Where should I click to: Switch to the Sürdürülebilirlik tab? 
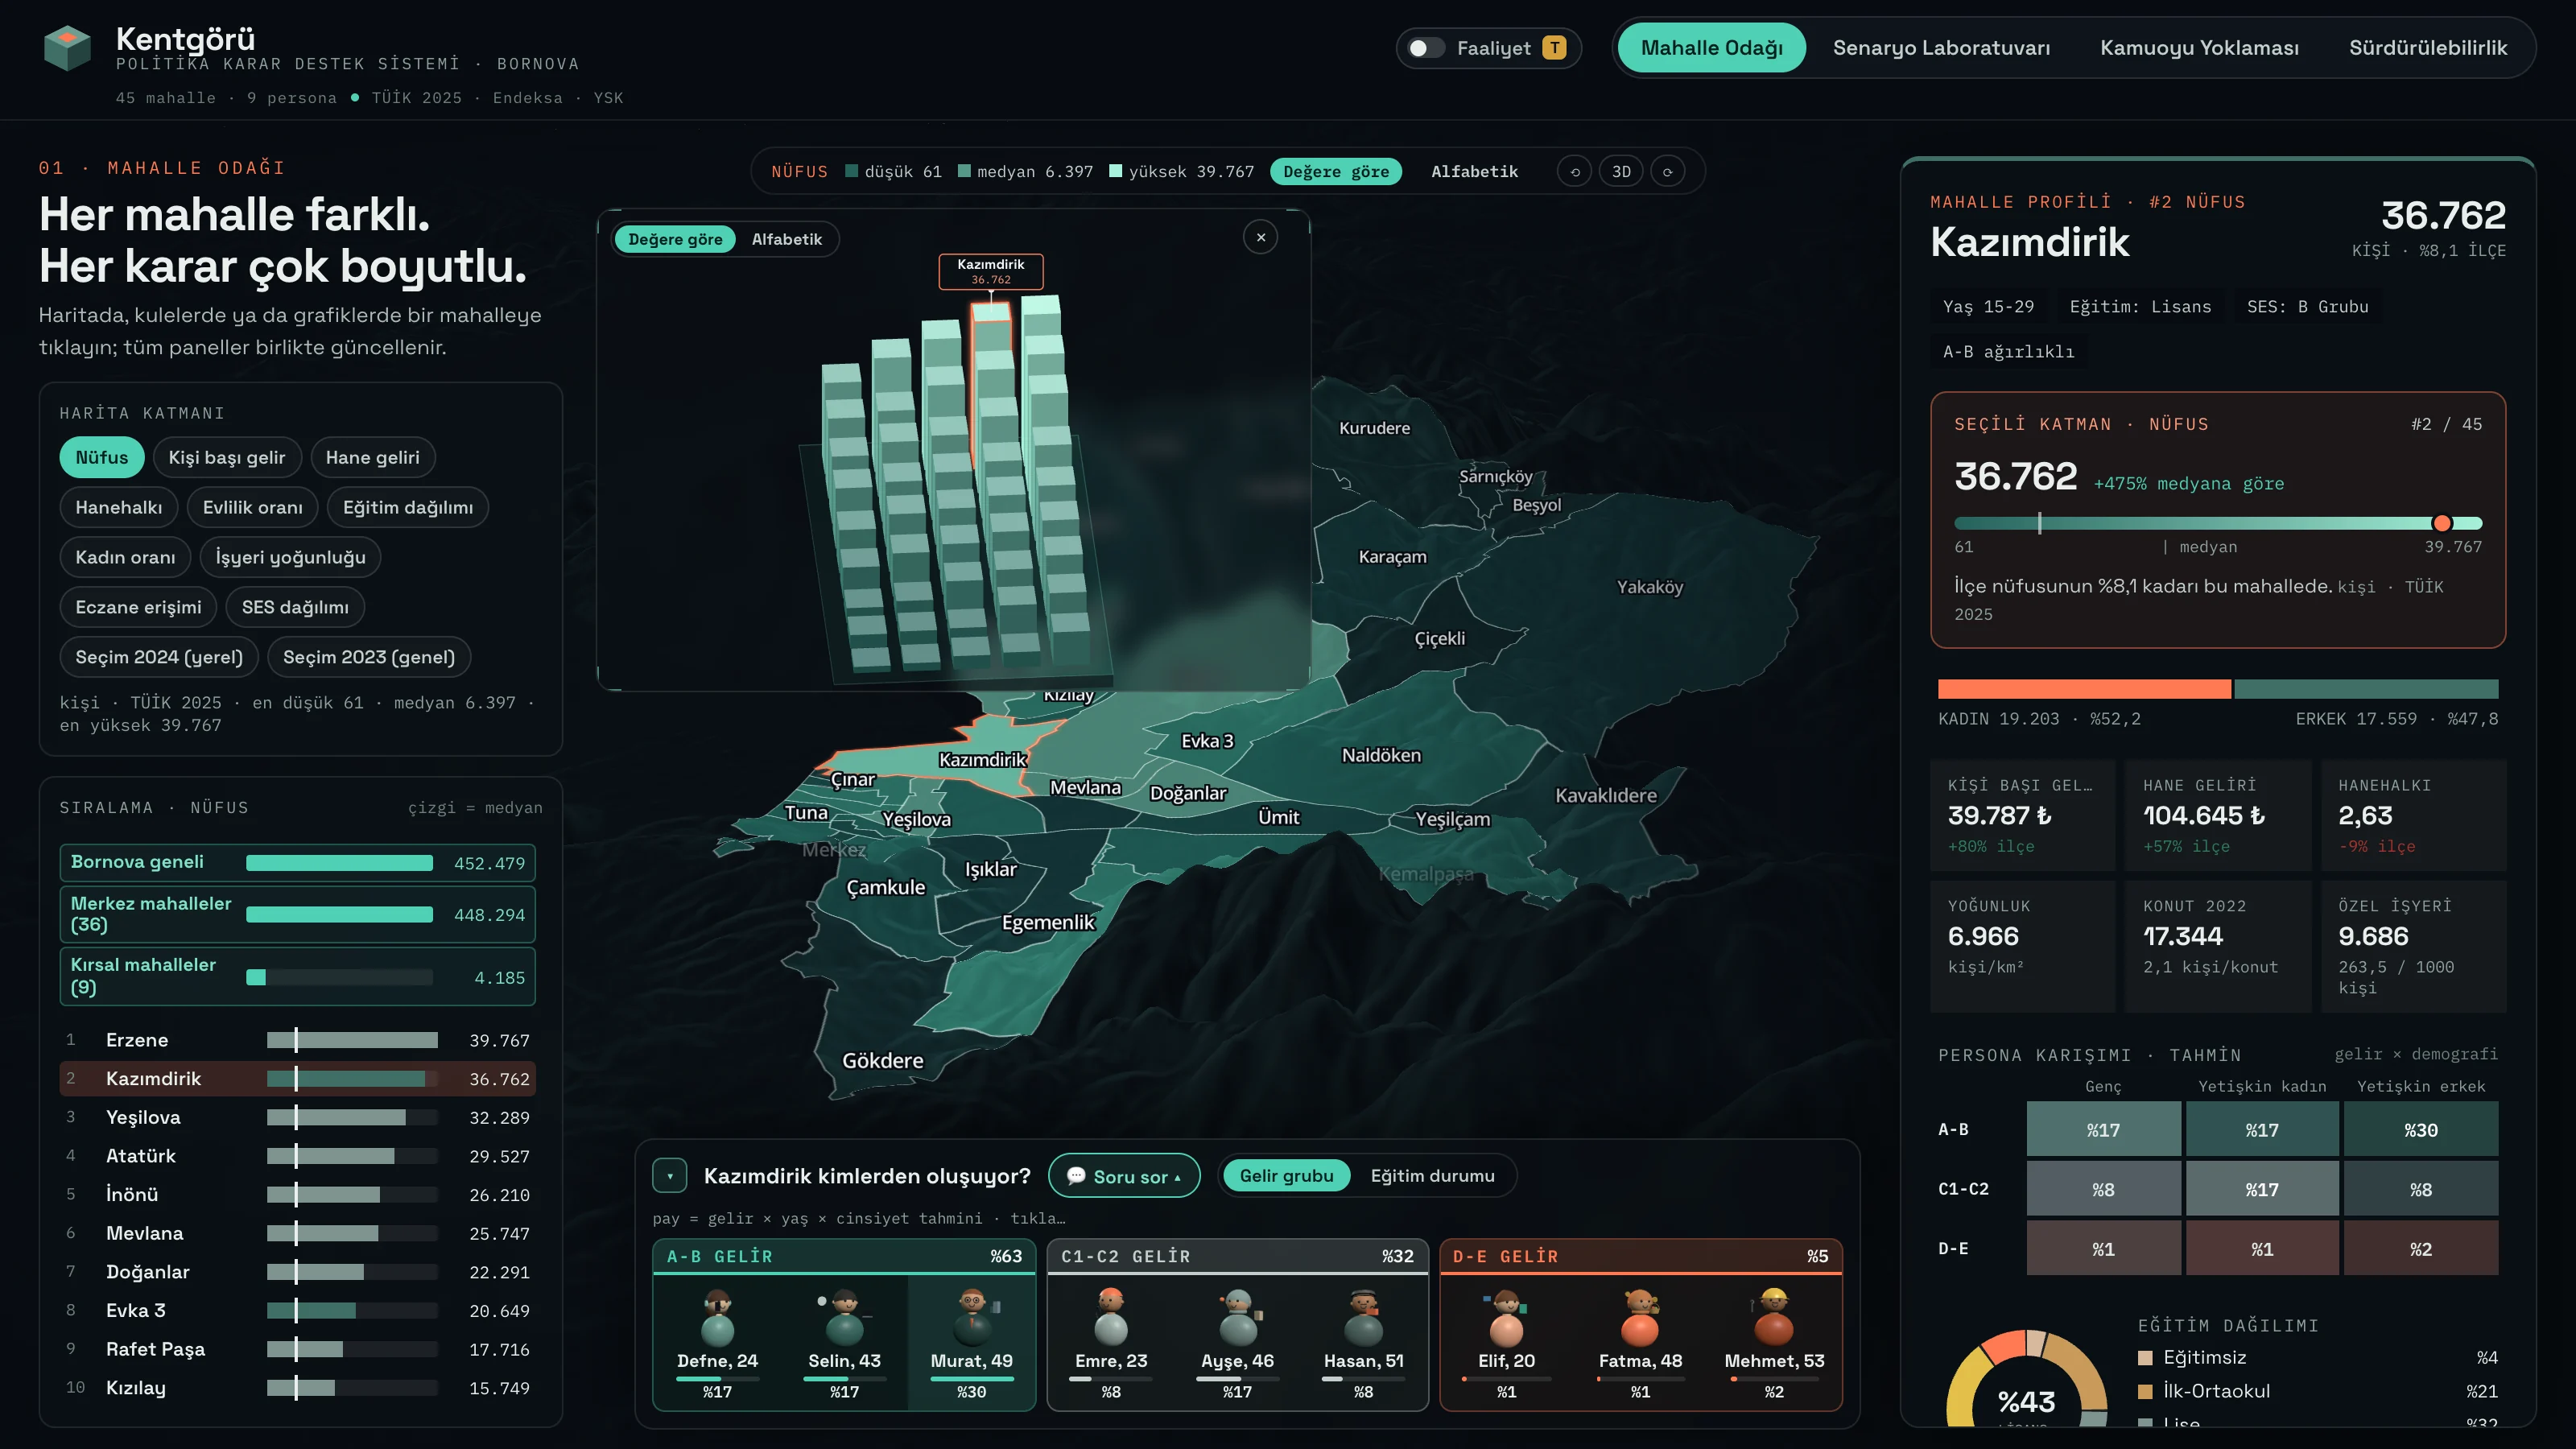coord(2427,48)
